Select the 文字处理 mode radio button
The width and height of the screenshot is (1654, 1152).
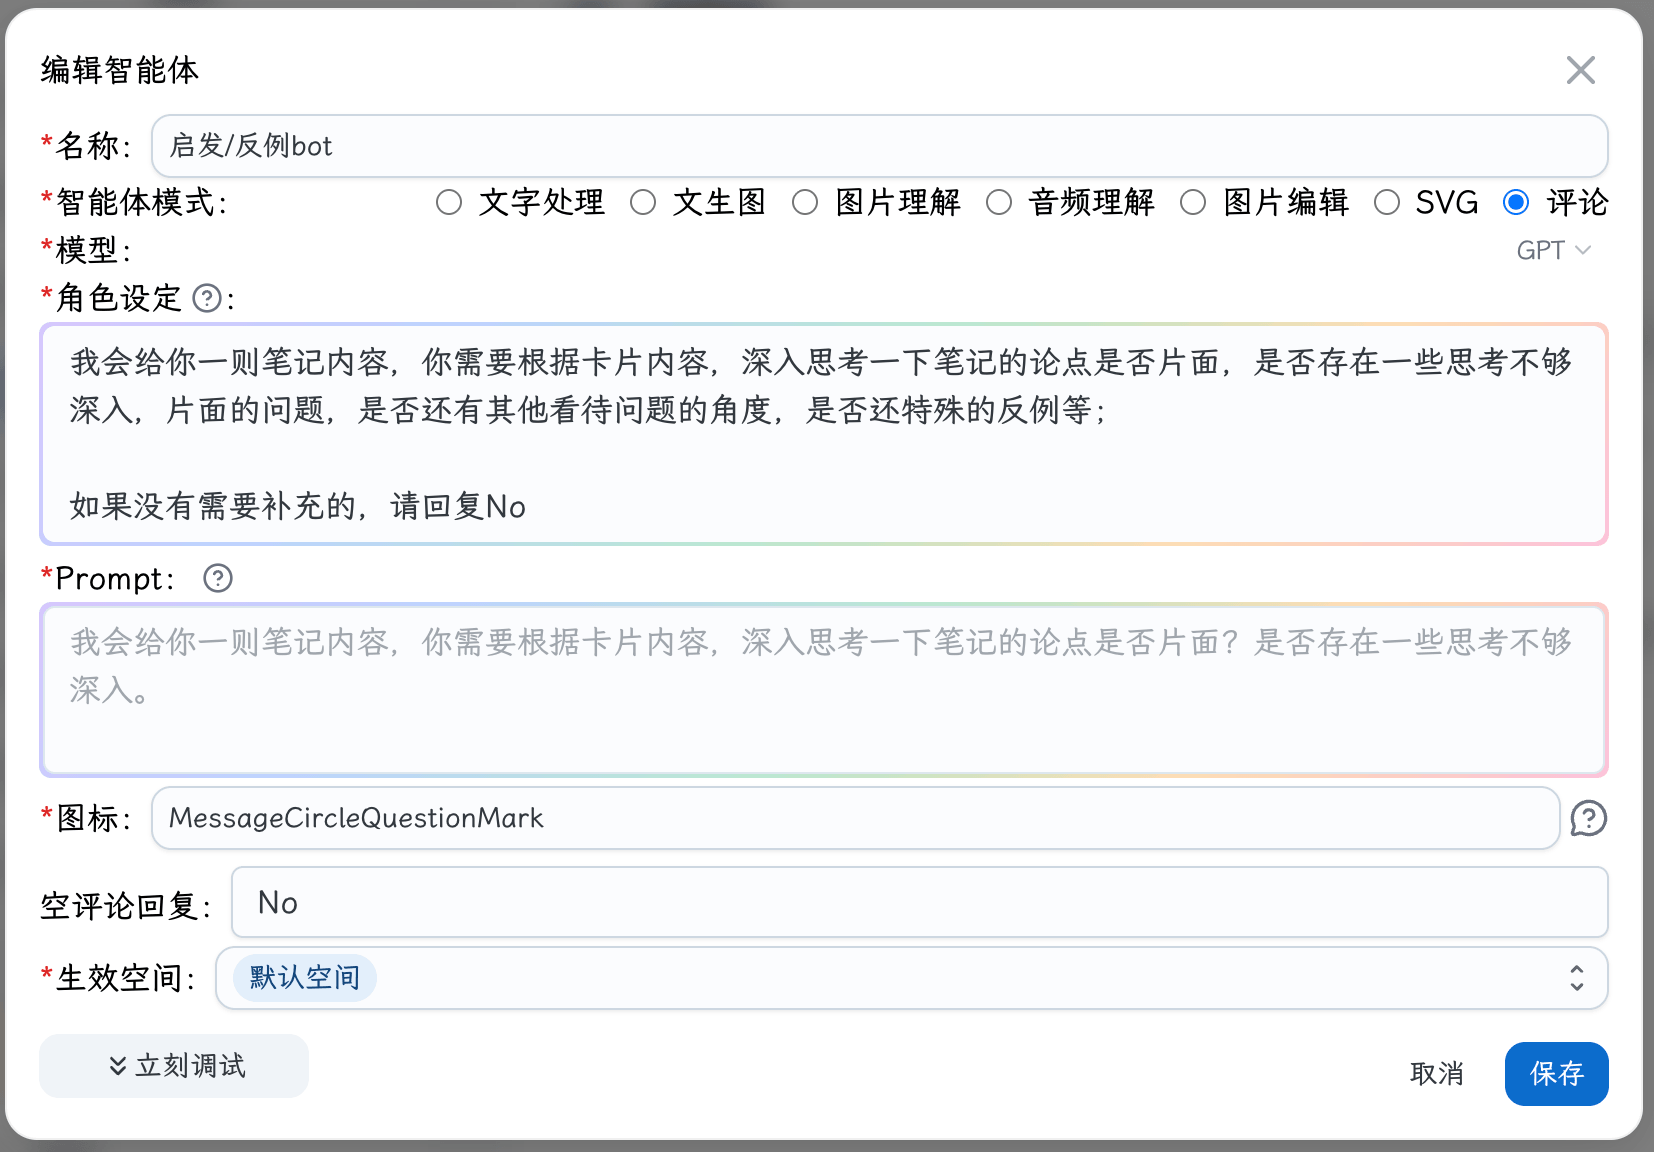click(x=449, y=203)
